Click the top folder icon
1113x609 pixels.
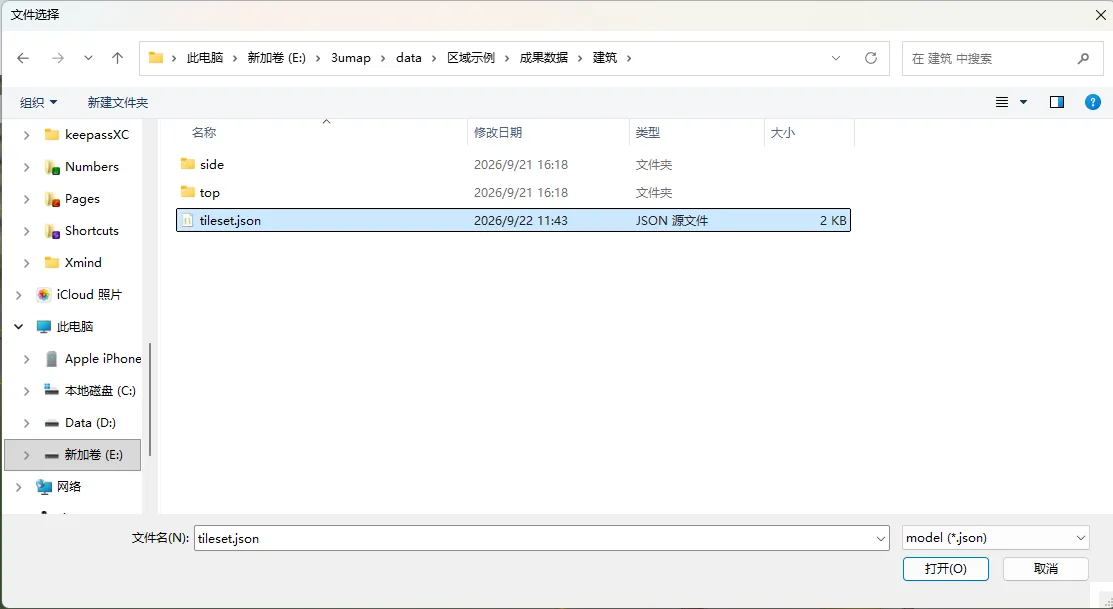(187, 192)
